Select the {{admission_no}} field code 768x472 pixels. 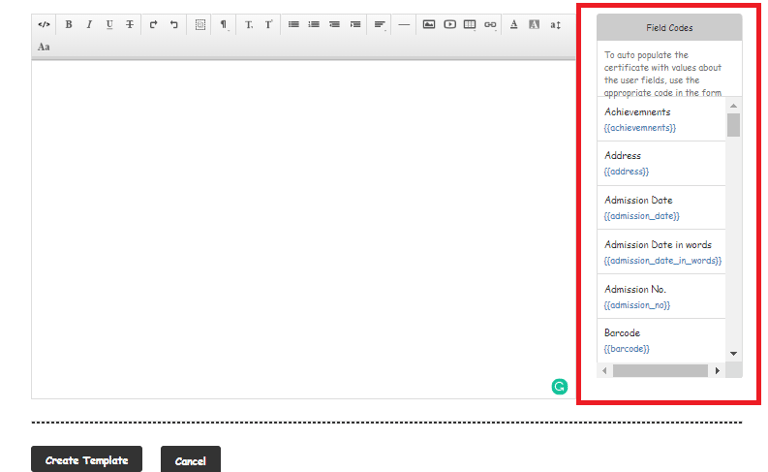point(637,305)
